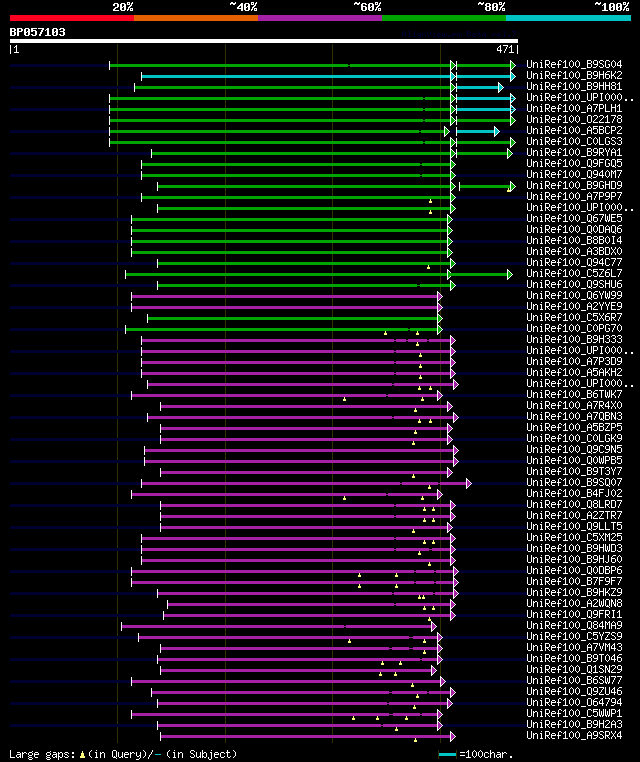Go to the UniRef100_Q8LRD7 record

click(x=574, y=504)
